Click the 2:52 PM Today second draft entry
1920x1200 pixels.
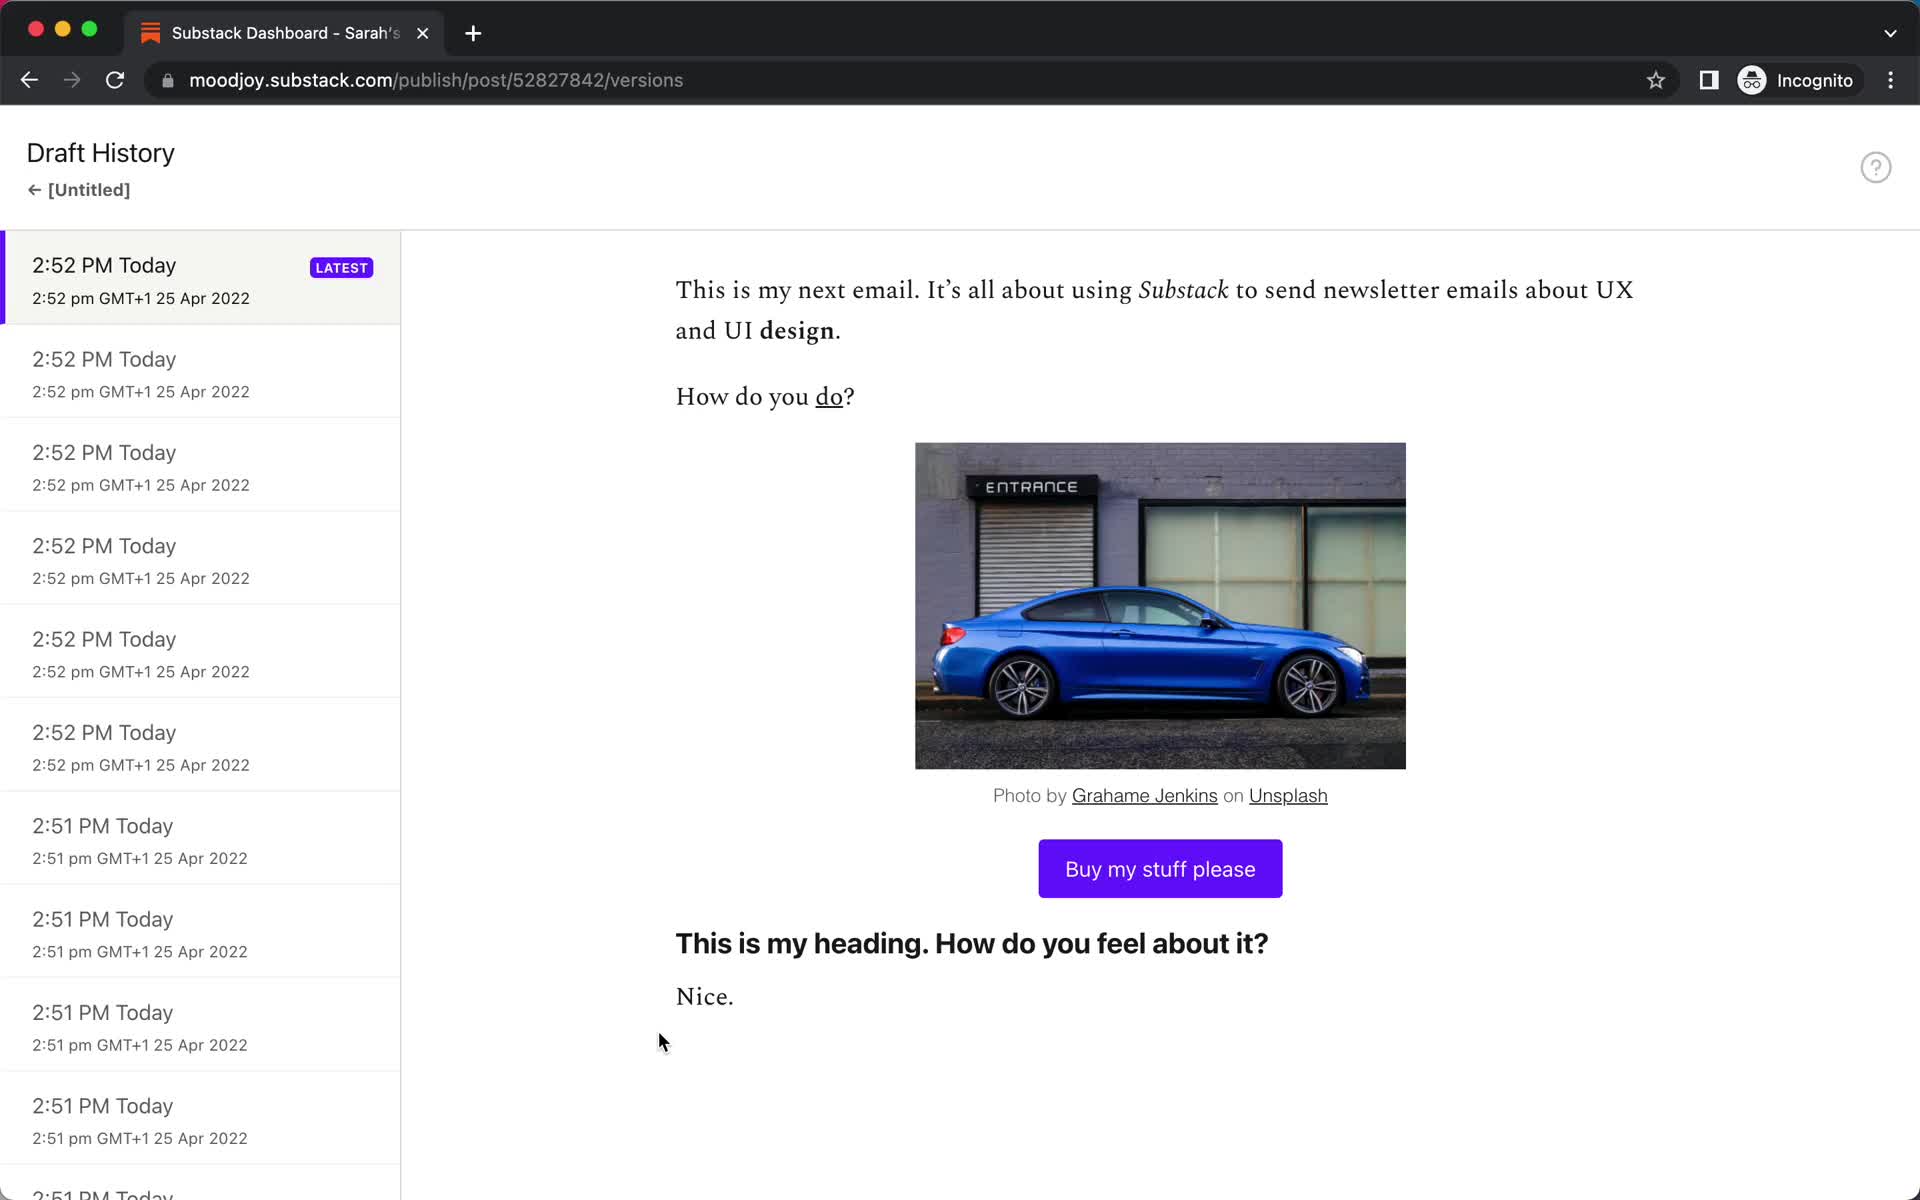(200, 372)
